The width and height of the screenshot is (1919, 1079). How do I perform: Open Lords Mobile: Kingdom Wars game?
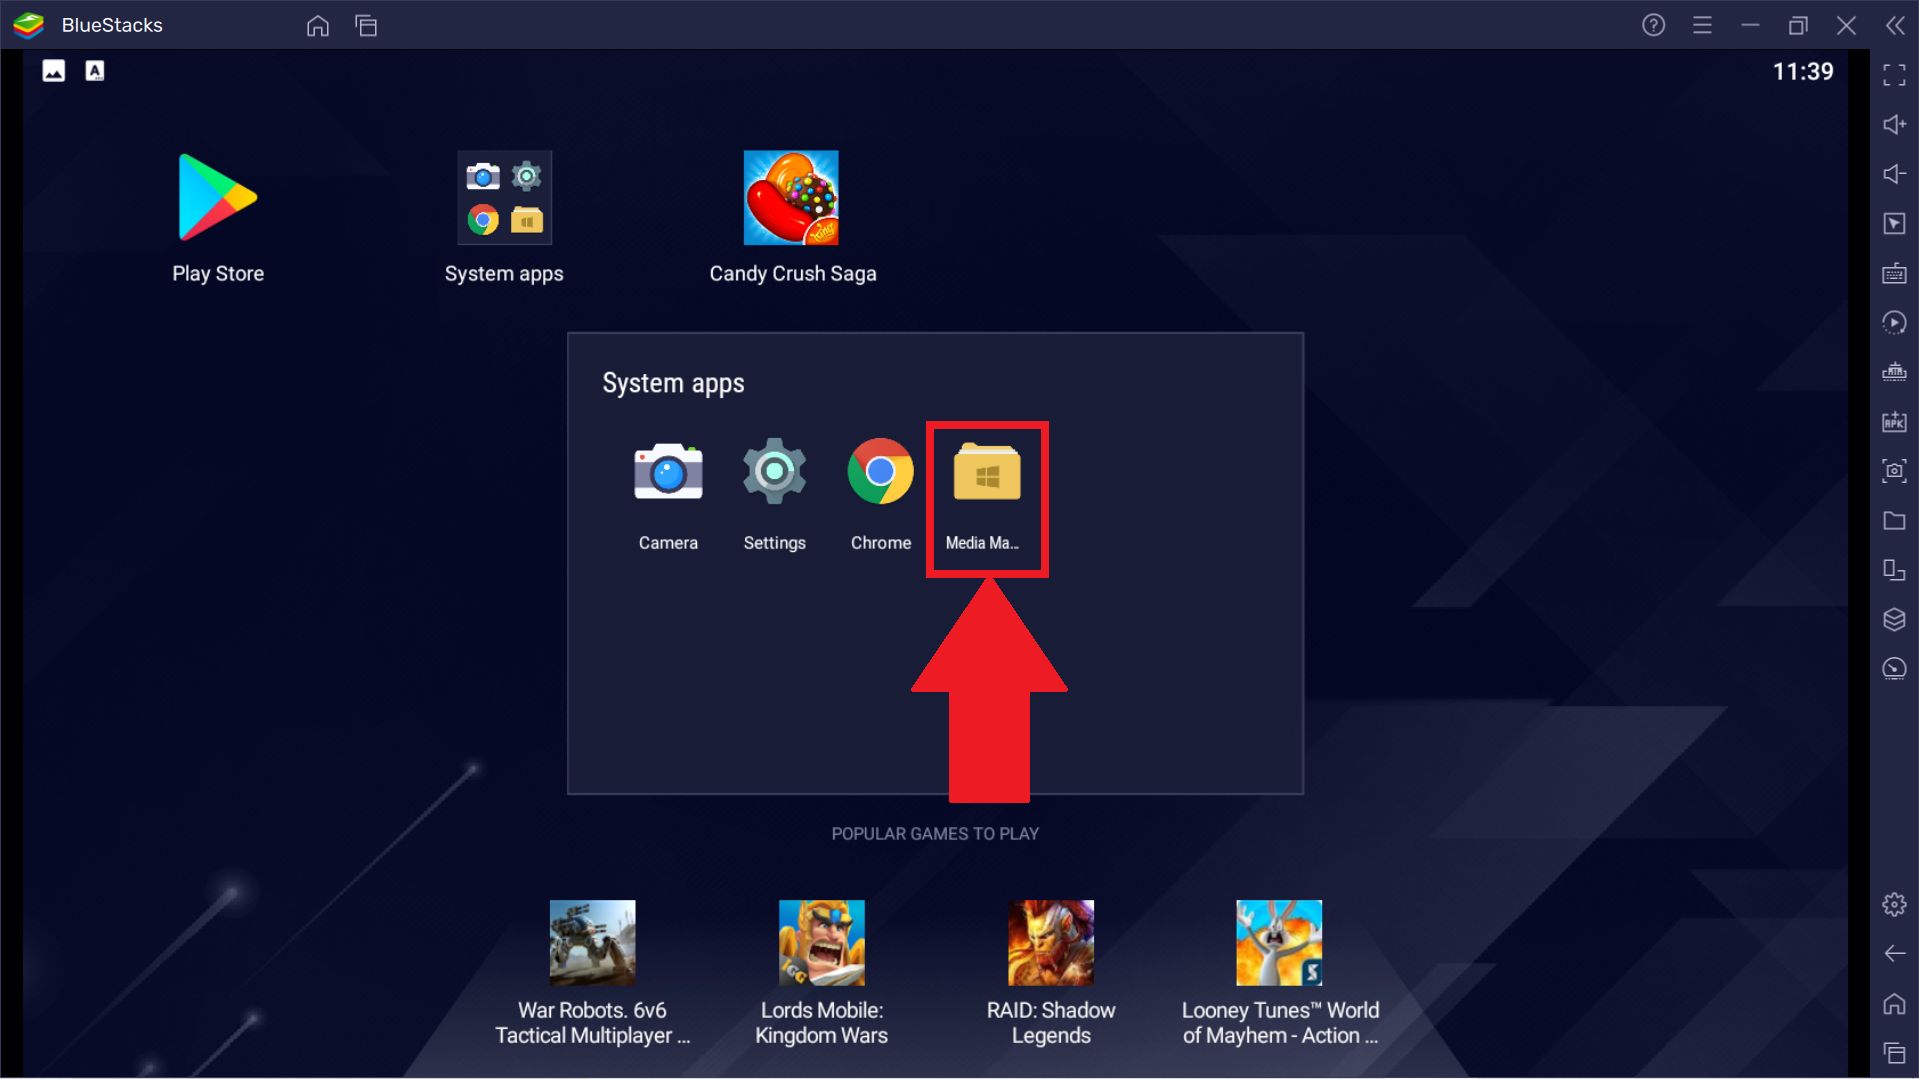[x=821, y=943]
